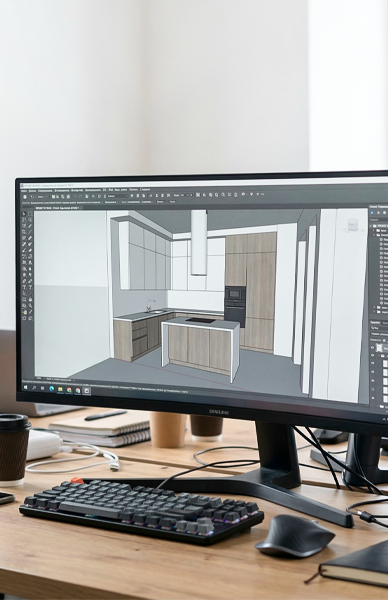Open the Windows Start menu
The width and height of the screenshot is (388, 600).
[x=26, y=388]
